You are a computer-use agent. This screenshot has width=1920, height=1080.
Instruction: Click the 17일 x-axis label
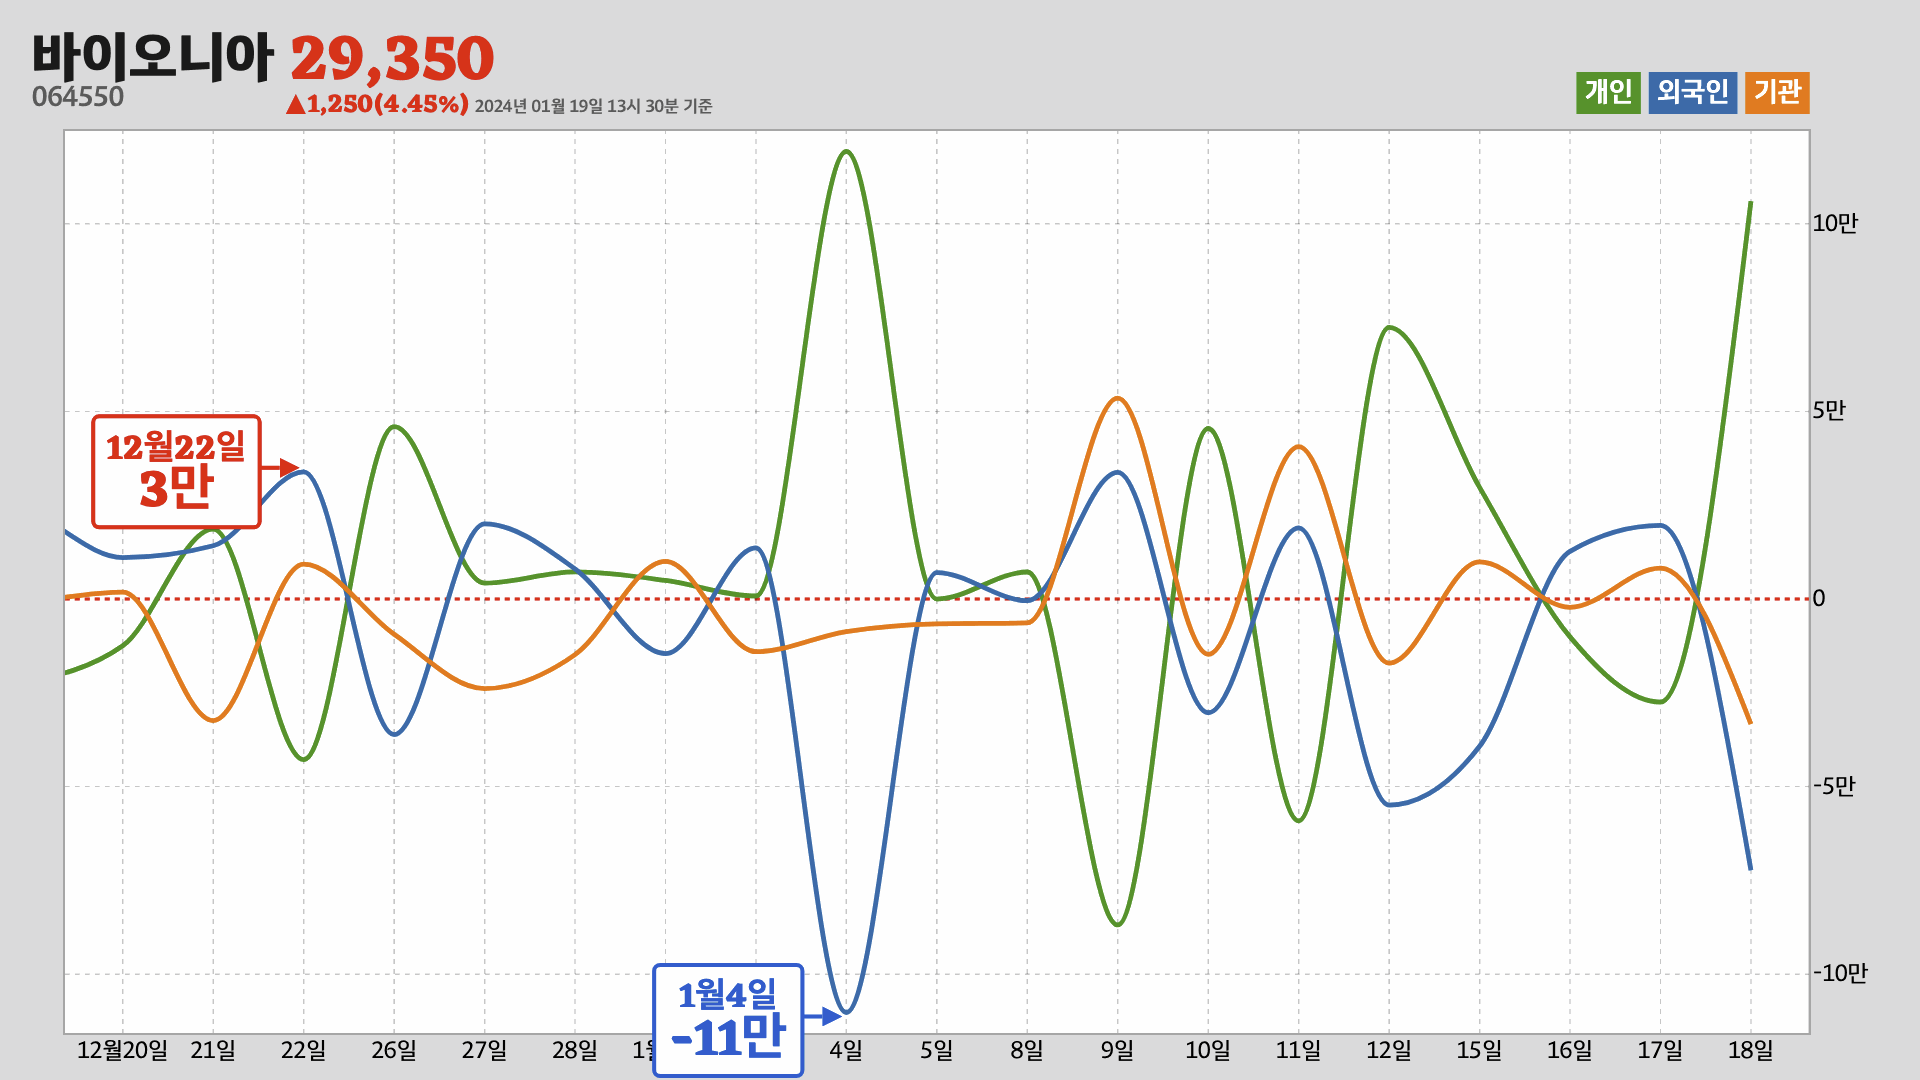[1660, 1051]
